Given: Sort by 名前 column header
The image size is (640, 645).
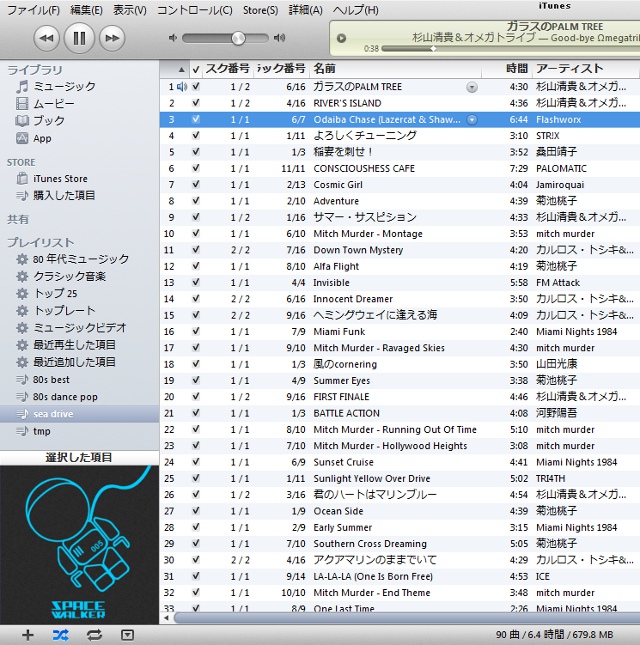Looking at the screenshot, I should 396,69.
